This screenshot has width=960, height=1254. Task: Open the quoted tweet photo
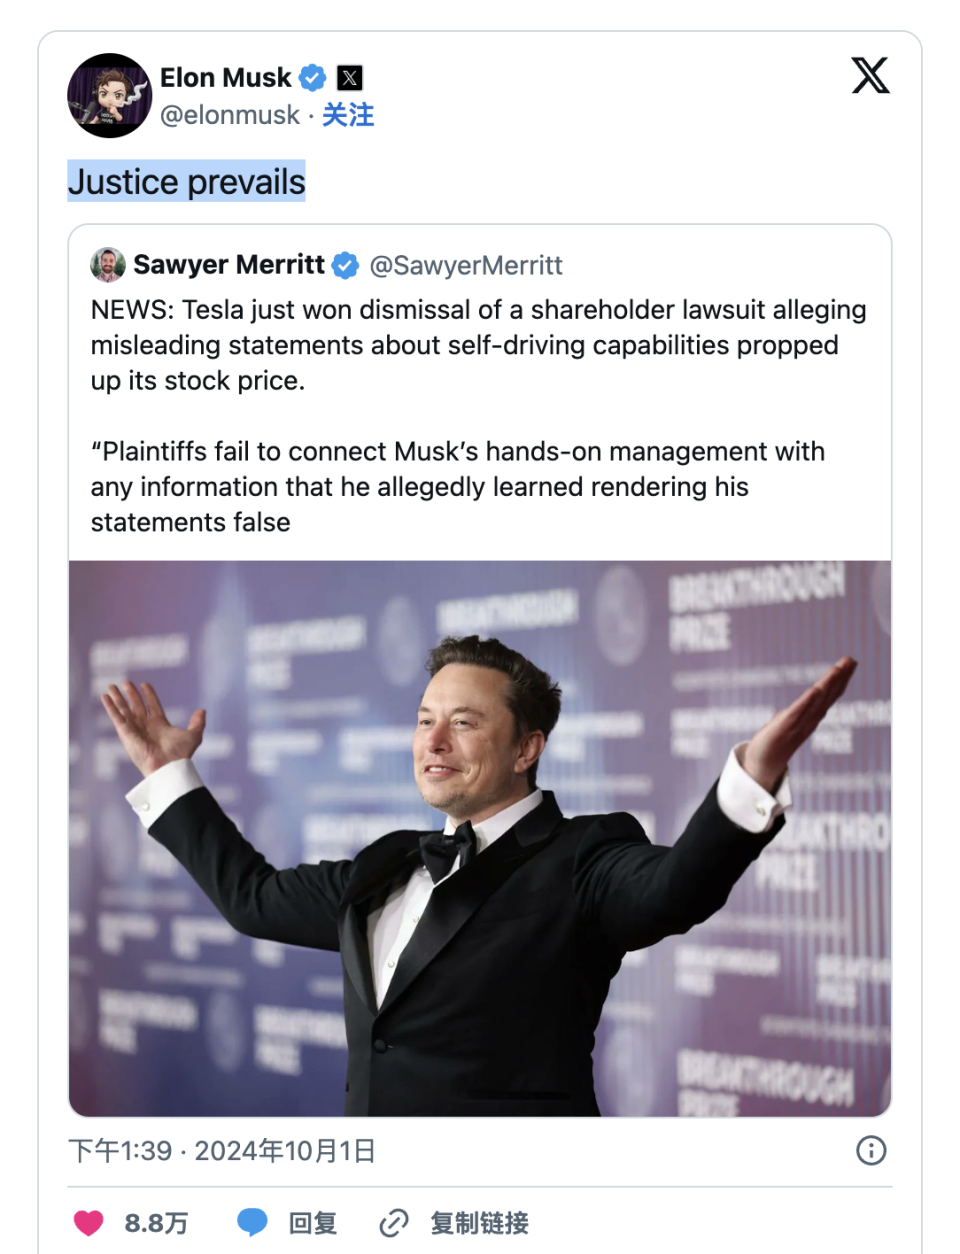480,838
